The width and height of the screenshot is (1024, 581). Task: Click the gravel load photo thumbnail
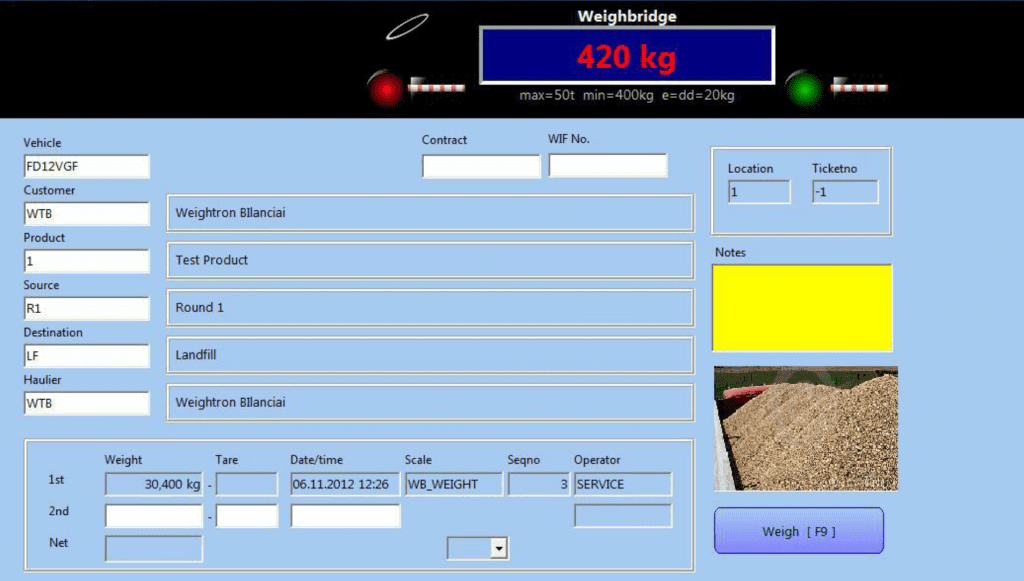[806, 428]
